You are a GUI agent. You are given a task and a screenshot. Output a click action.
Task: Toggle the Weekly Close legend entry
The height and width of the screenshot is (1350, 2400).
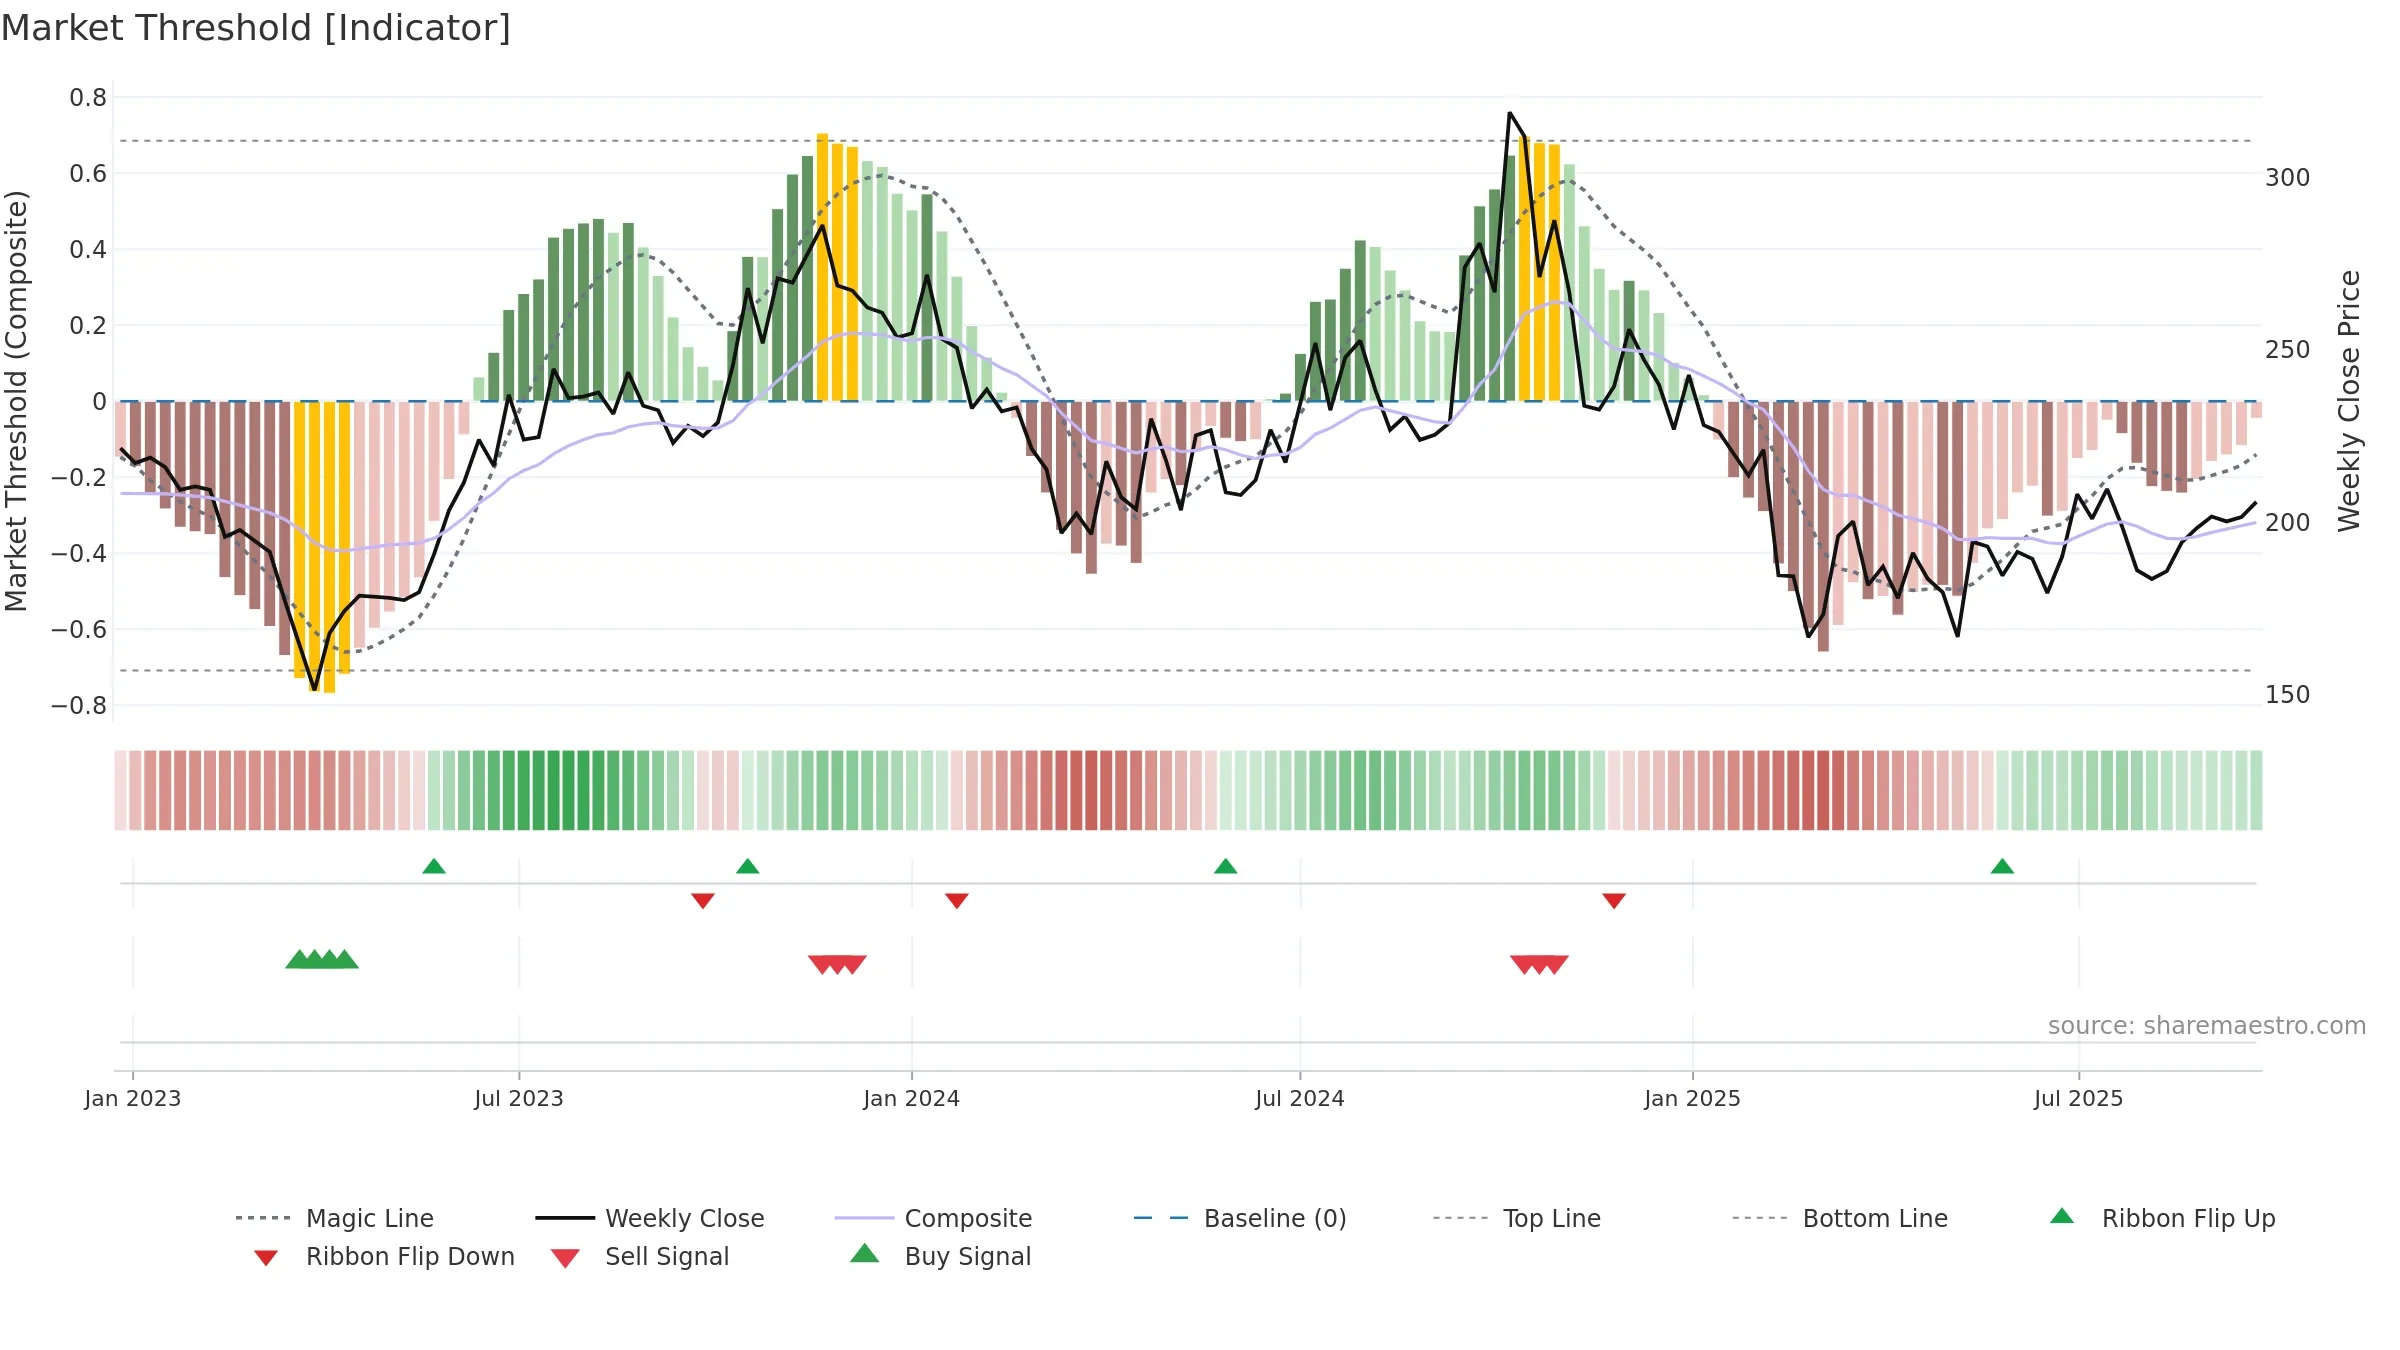(x=650, y=1218)
